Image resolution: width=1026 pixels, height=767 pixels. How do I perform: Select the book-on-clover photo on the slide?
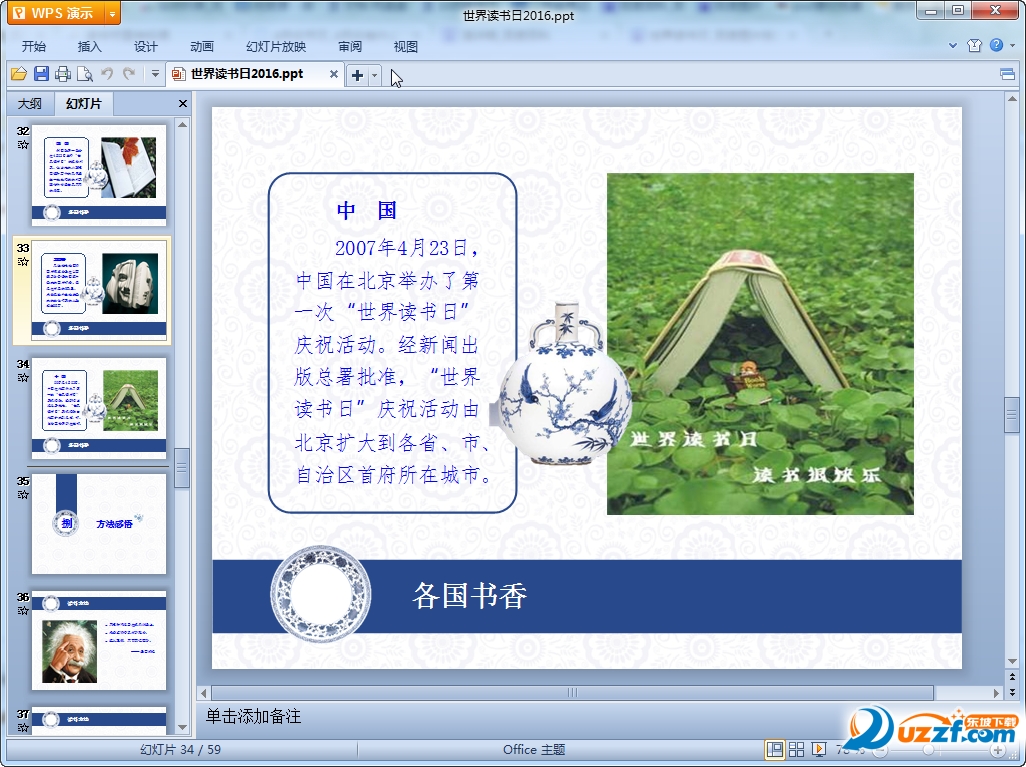click(x=760, y=344)
